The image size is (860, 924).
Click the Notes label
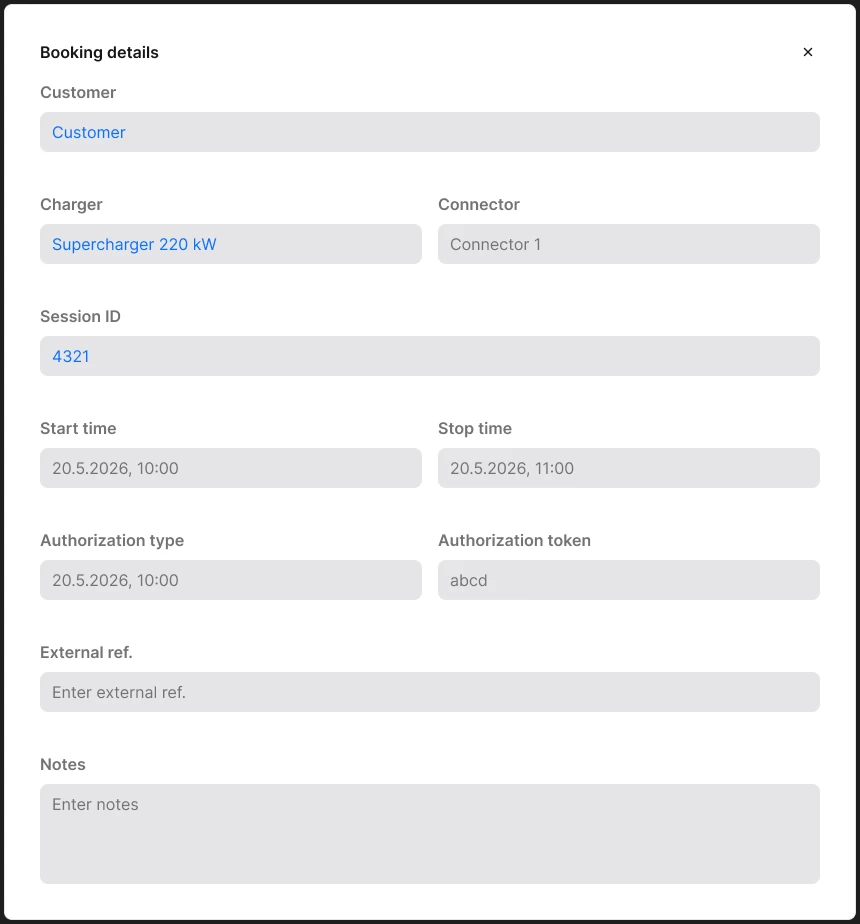(x=62, y=764)
